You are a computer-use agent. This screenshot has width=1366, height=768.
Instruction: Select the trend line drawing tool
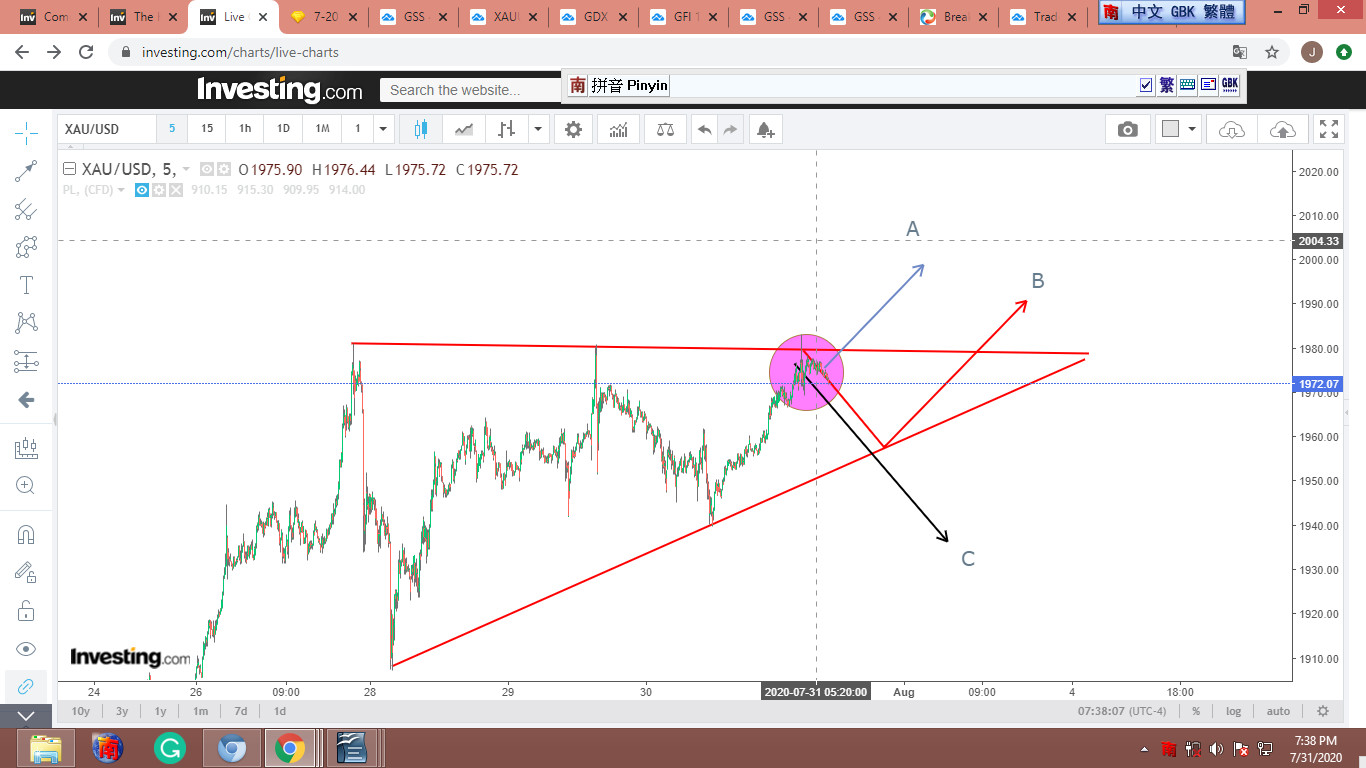[26, 171]
